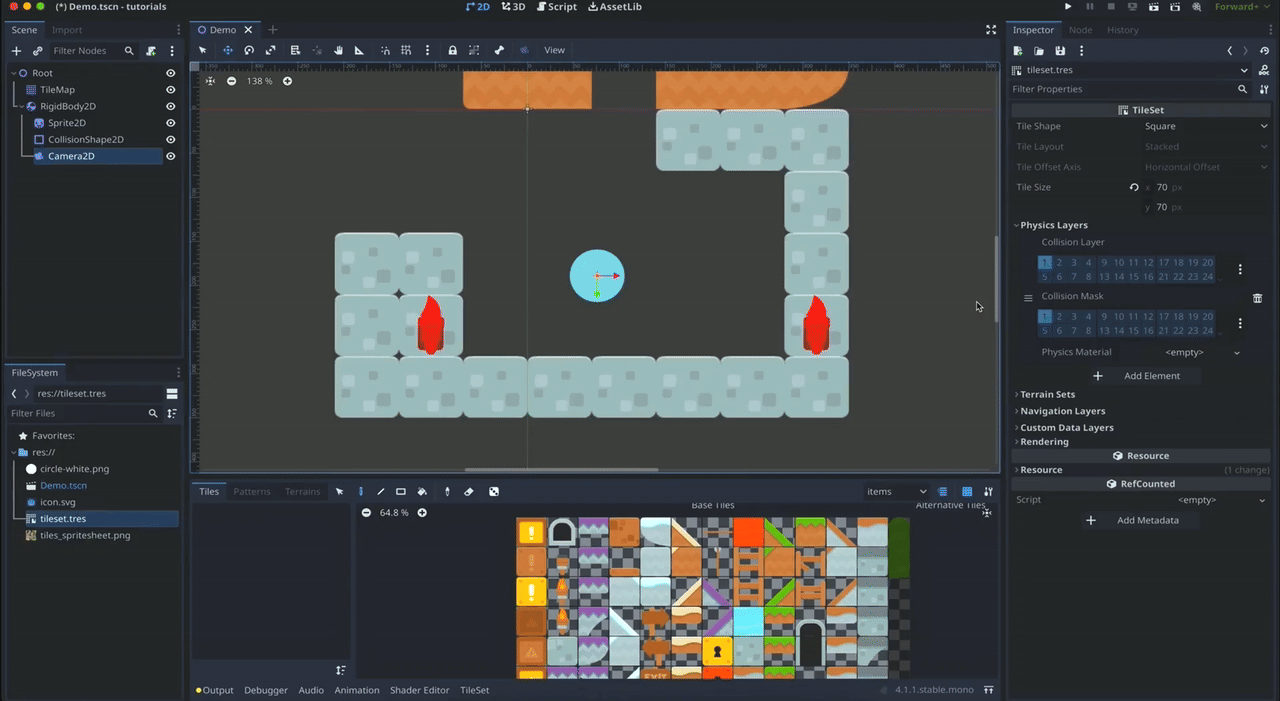Instantiate a child scene with the link icon
Viewport: 1280px width, 701px height.
coord(37,51)
